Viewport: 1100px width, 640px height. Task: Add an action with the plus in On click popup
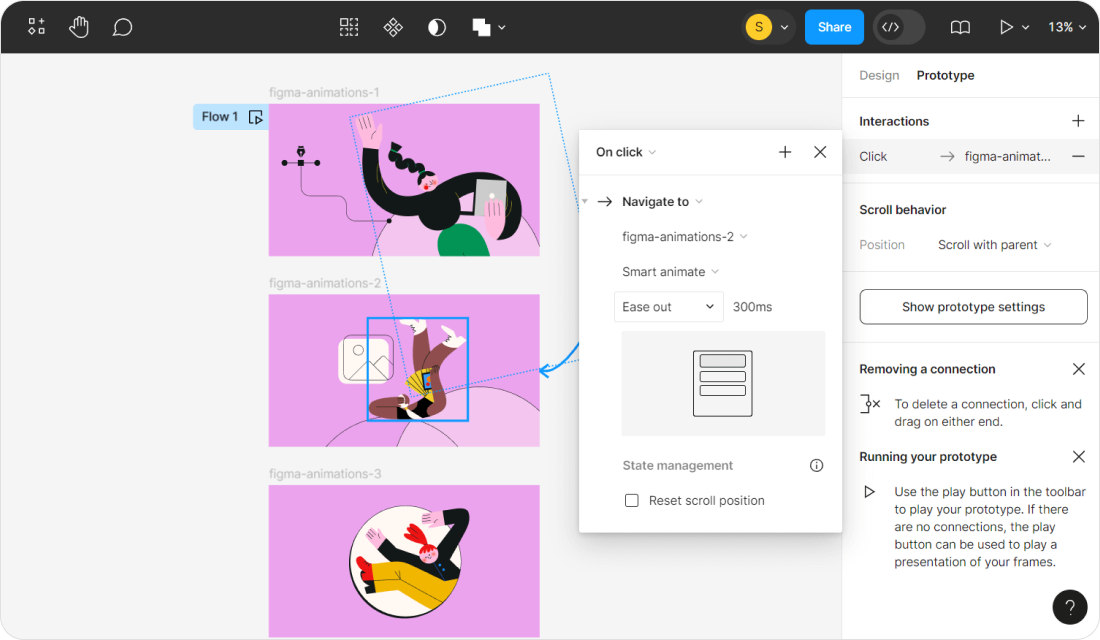(785, 152)
